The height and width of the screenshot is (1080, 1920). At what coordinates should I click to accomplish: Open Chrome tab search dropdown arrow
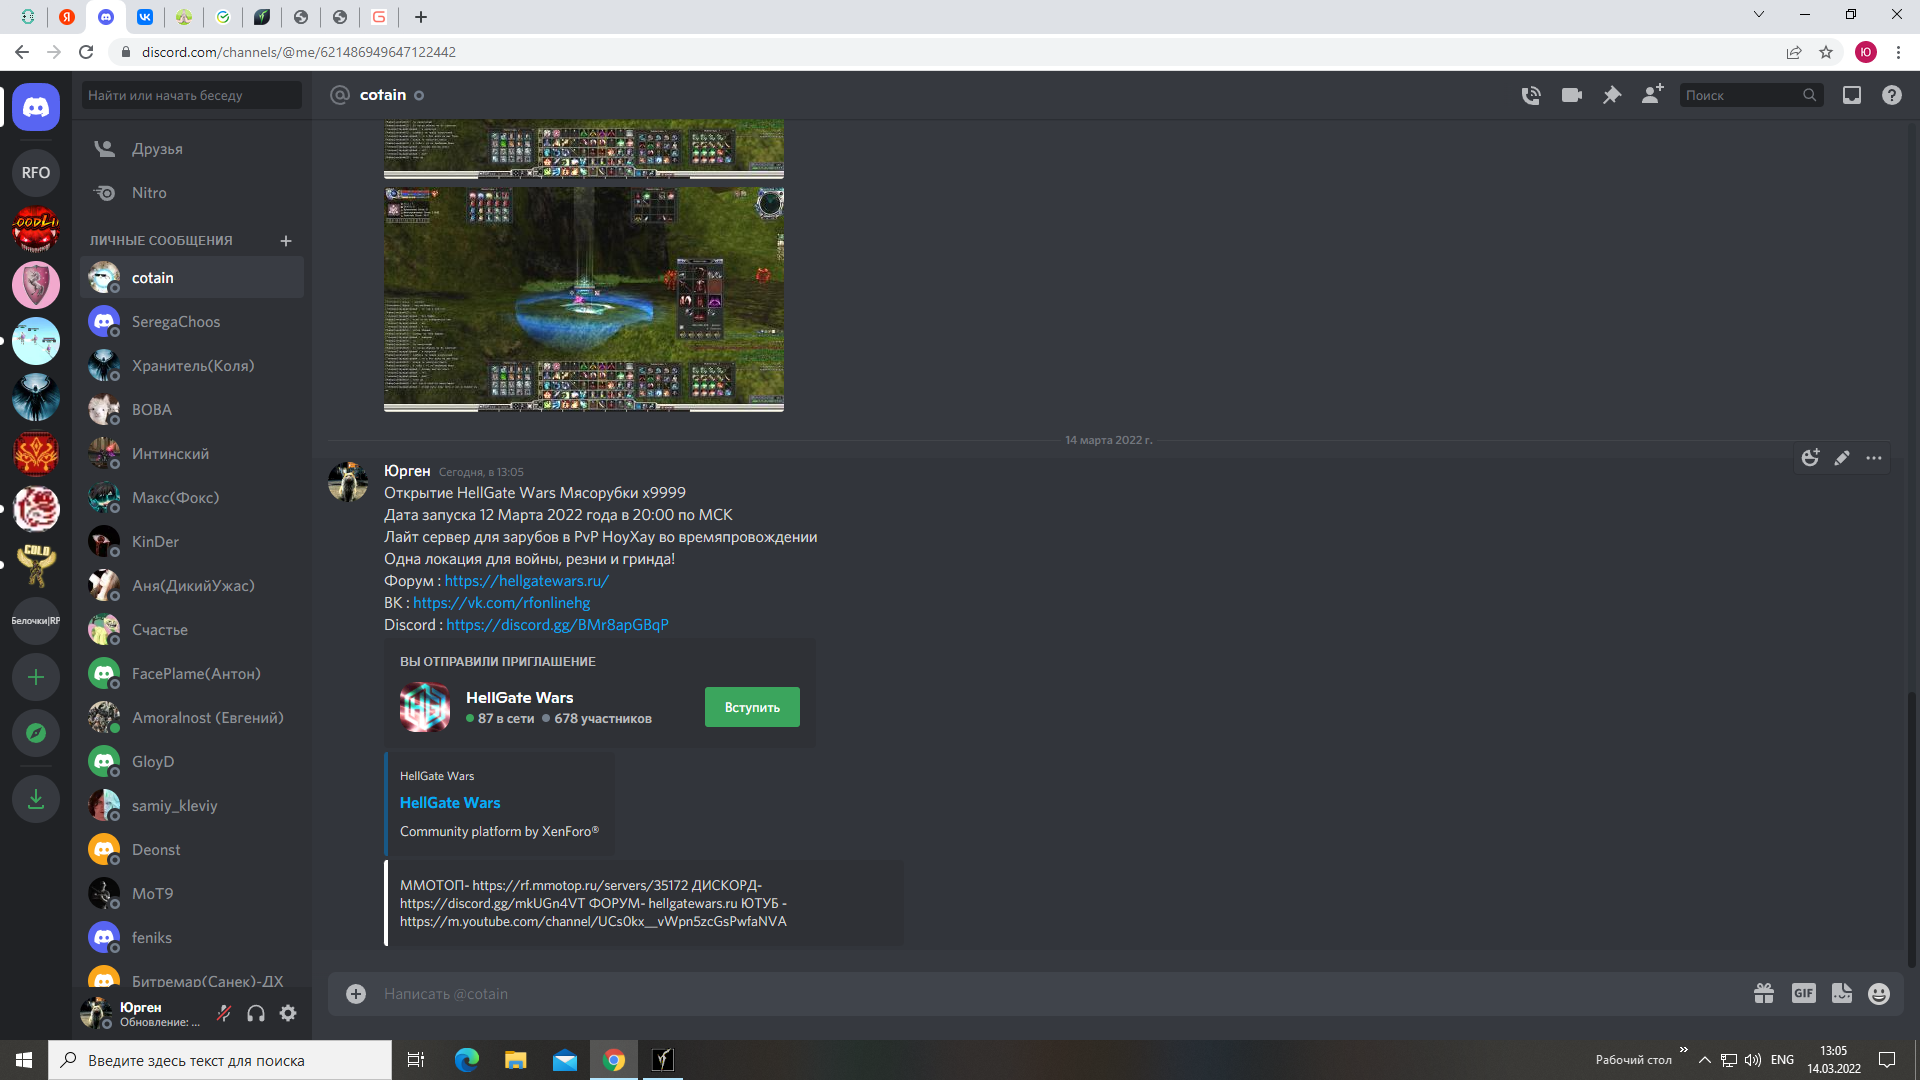point(1759,15)
